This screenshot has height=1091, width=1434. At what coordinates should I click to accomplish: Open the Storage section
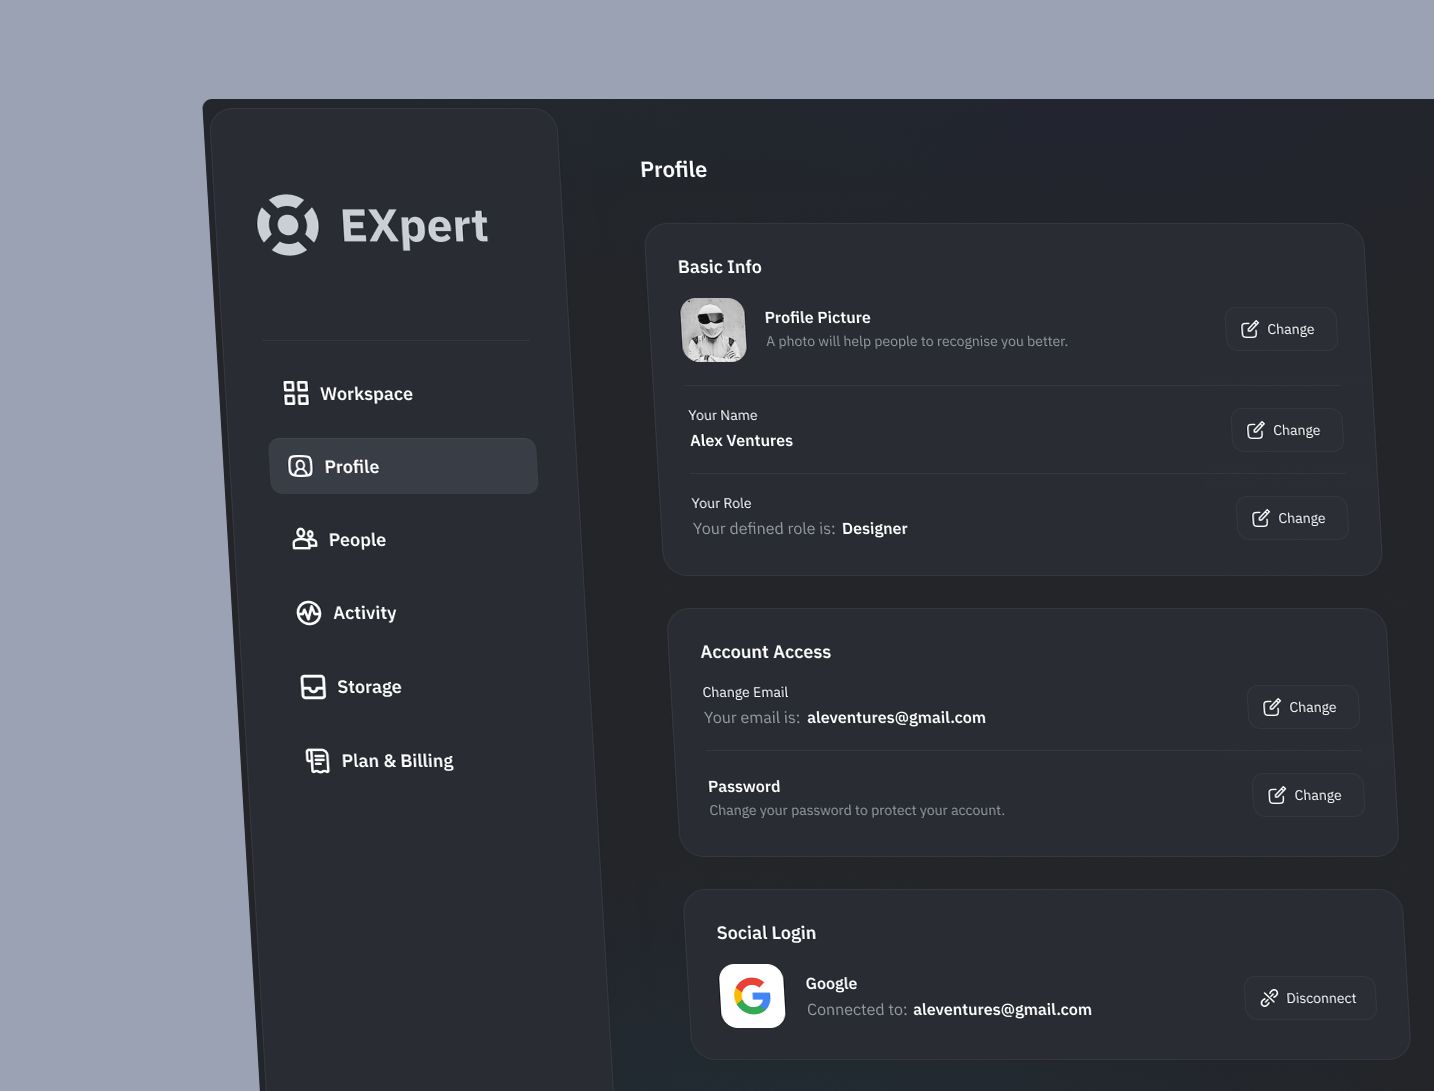pos(416,687)
